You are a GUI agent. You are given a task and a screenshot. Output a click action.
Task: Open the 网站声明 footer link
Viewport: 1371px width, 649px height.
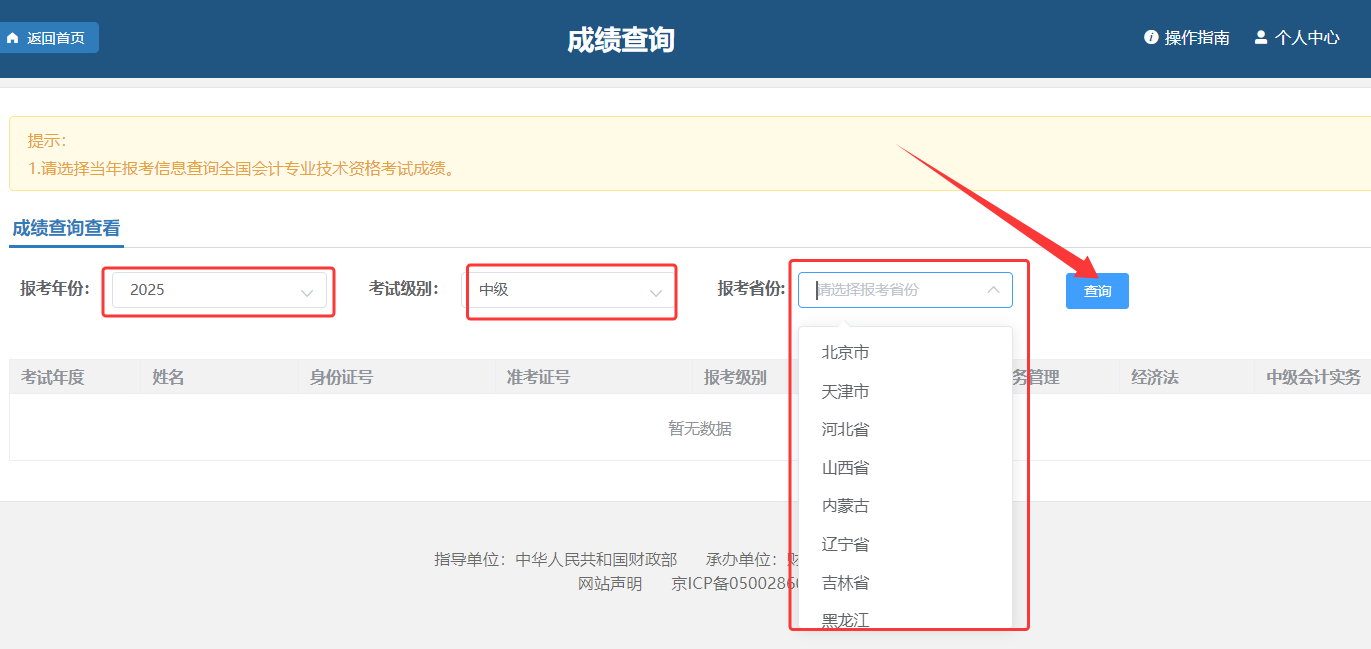pyautogui.click(x=610, y=584)
